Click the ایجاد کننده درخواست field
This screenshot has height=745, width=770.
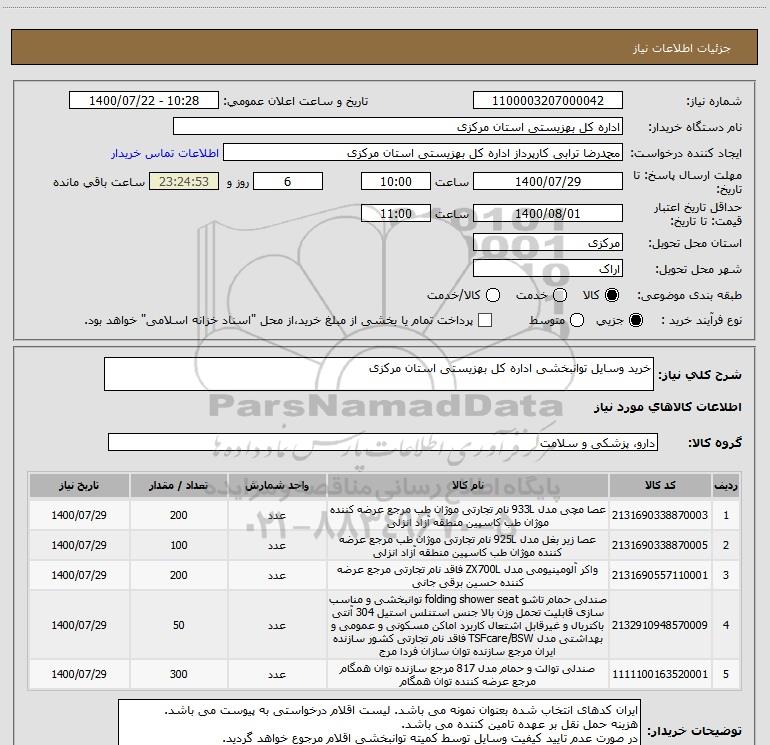423,153
